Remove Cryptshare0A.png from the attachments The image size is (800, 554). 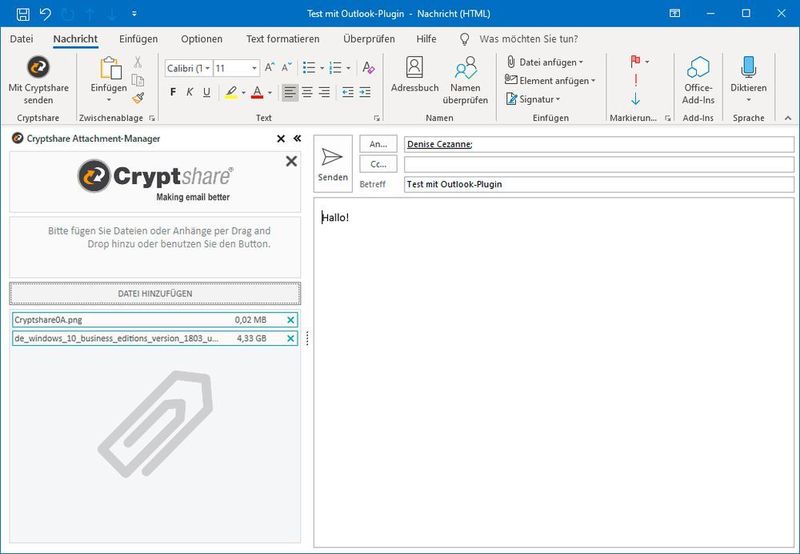pyautogui.click(x=291, y=320)
